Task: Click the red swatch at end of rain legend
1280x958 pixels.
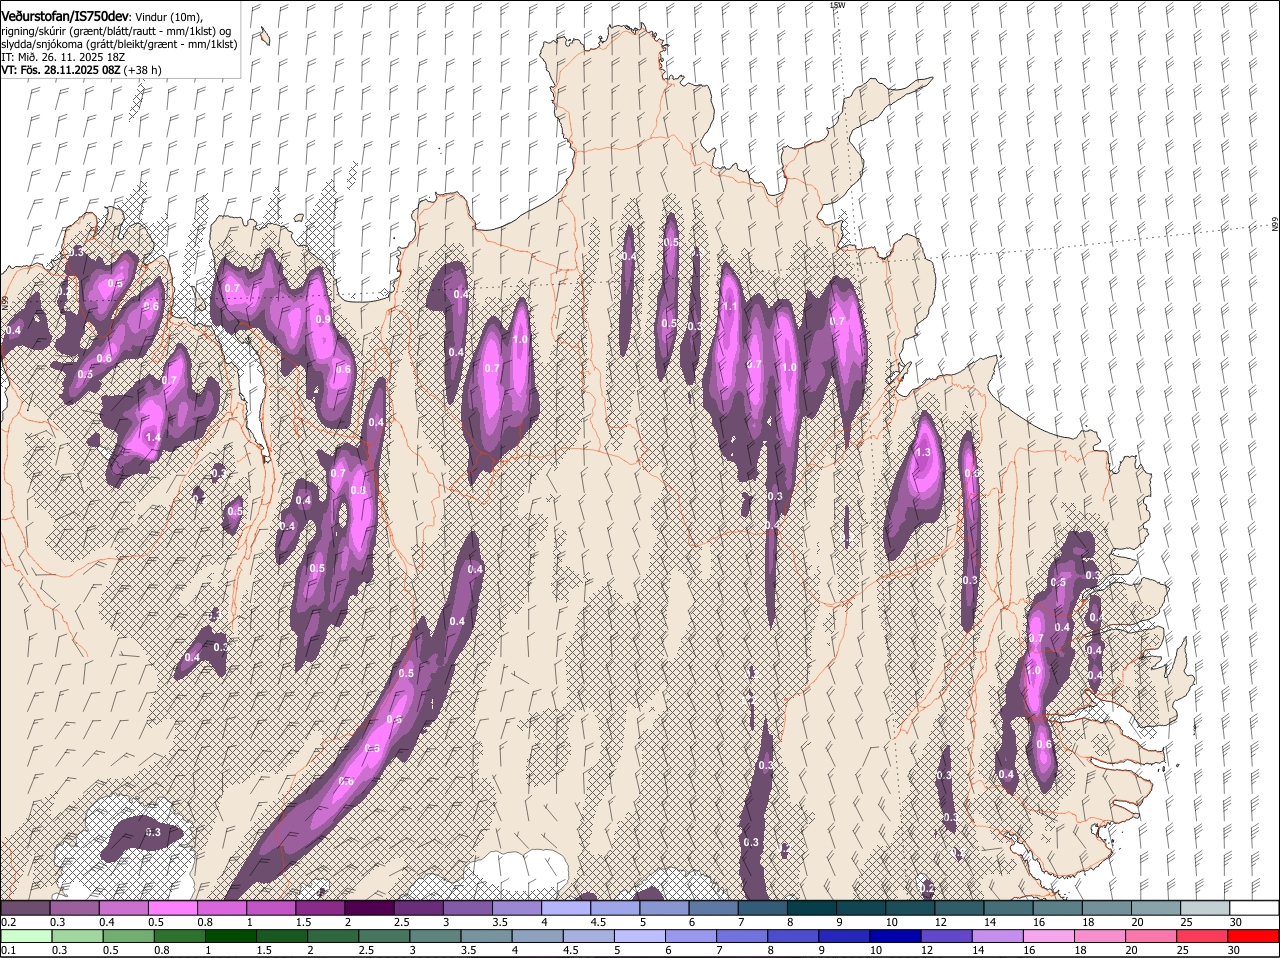Action: 1254,936
